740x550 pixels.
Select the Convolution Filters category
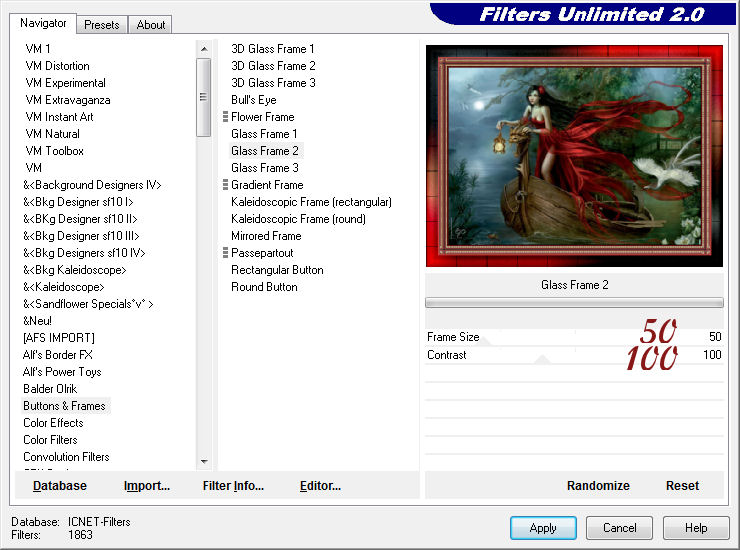click(x=66, y=457)
